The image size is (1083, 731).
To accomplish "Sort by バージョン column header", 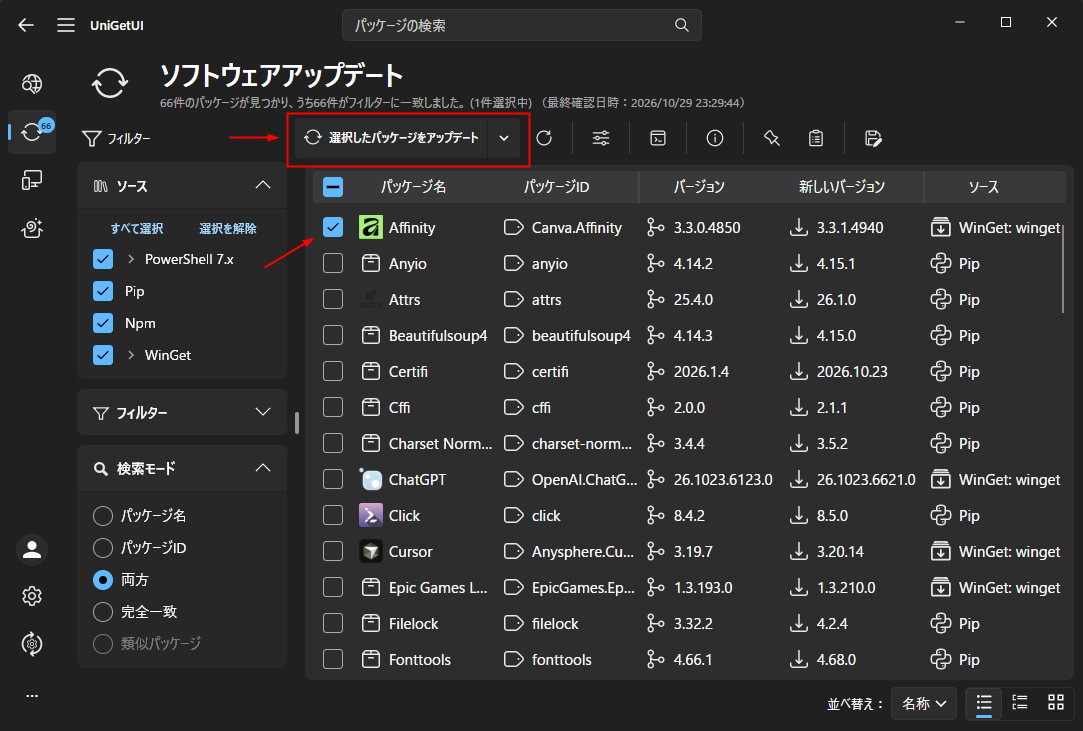I will [x=699, y=187].
